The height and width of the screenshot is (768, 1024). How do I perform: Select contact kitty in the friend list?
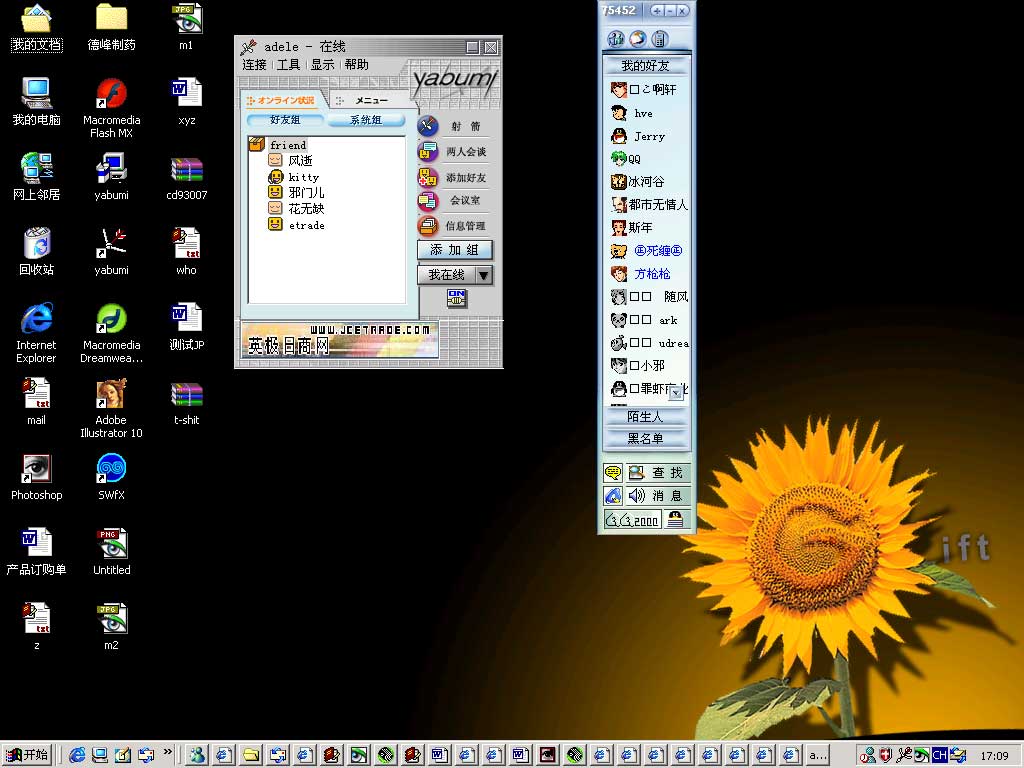point(303,177)
